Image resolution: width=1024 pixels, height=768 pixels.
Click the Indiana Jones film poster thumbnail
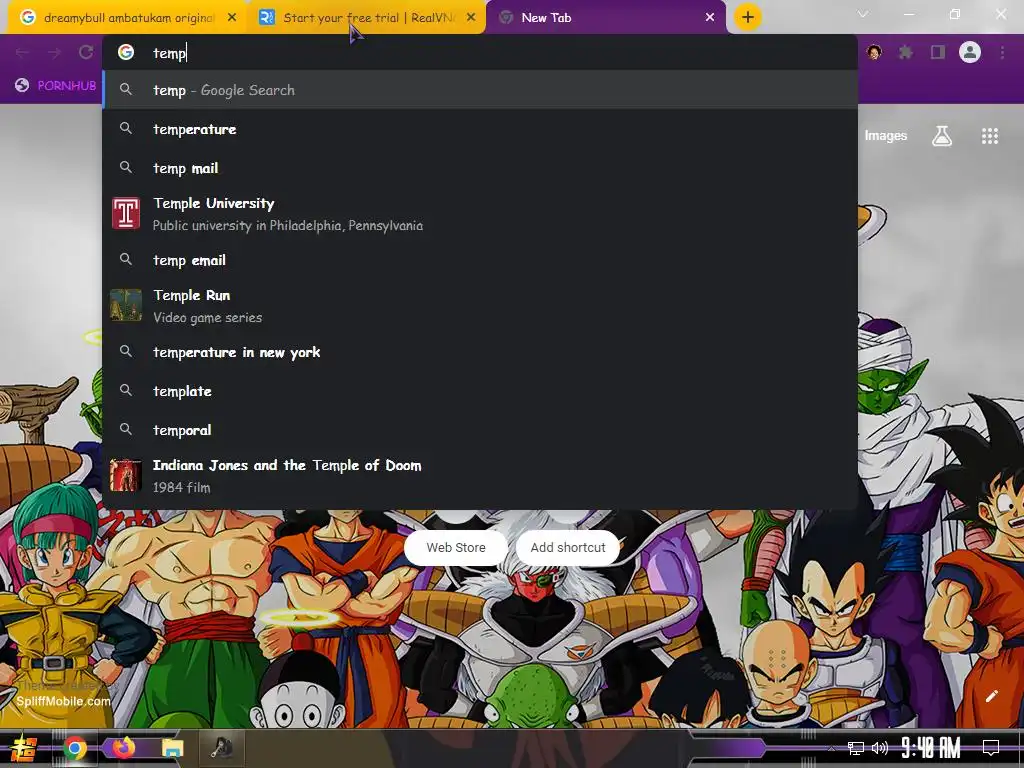coord(126,475)
